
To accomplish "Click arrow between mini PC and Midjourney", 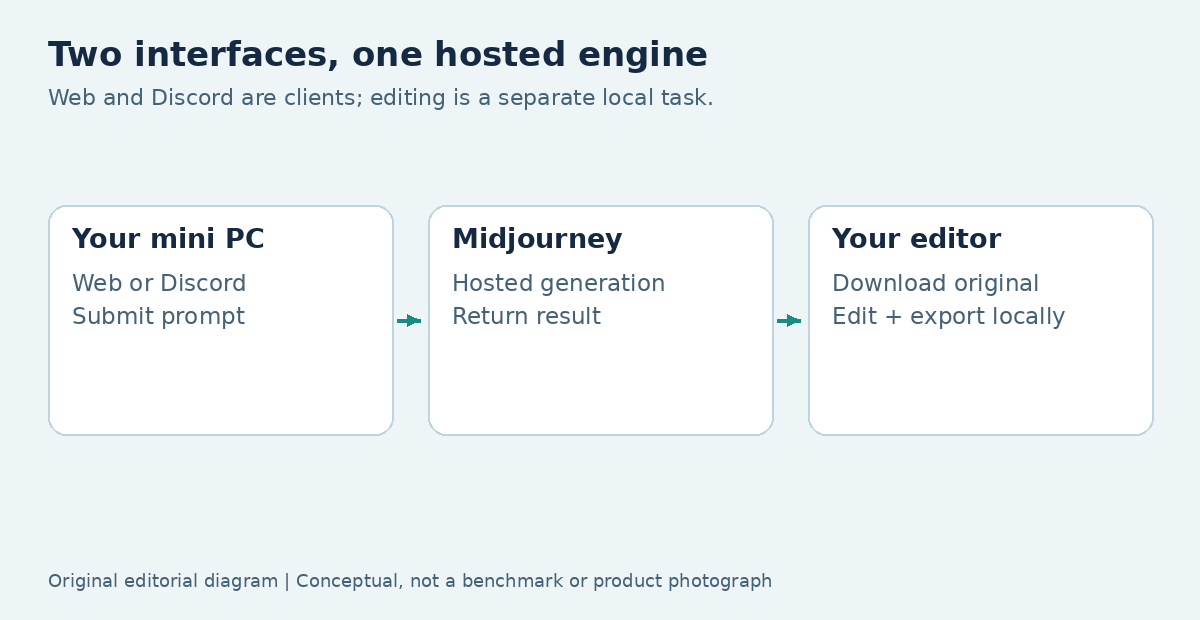I will pos(409,321).
